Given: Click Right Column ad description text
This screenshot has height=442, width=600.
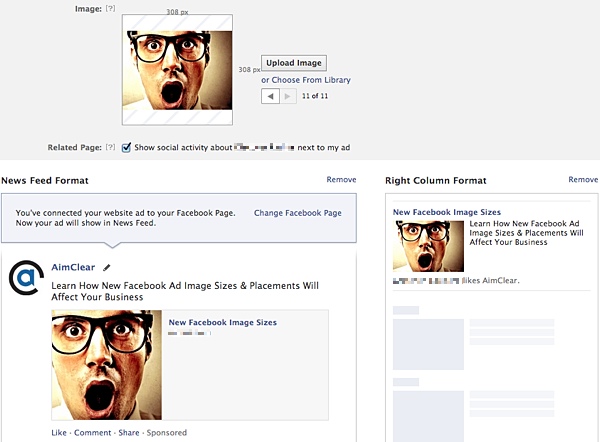Looking at the screenshot, I should click(x=527, y=233).
